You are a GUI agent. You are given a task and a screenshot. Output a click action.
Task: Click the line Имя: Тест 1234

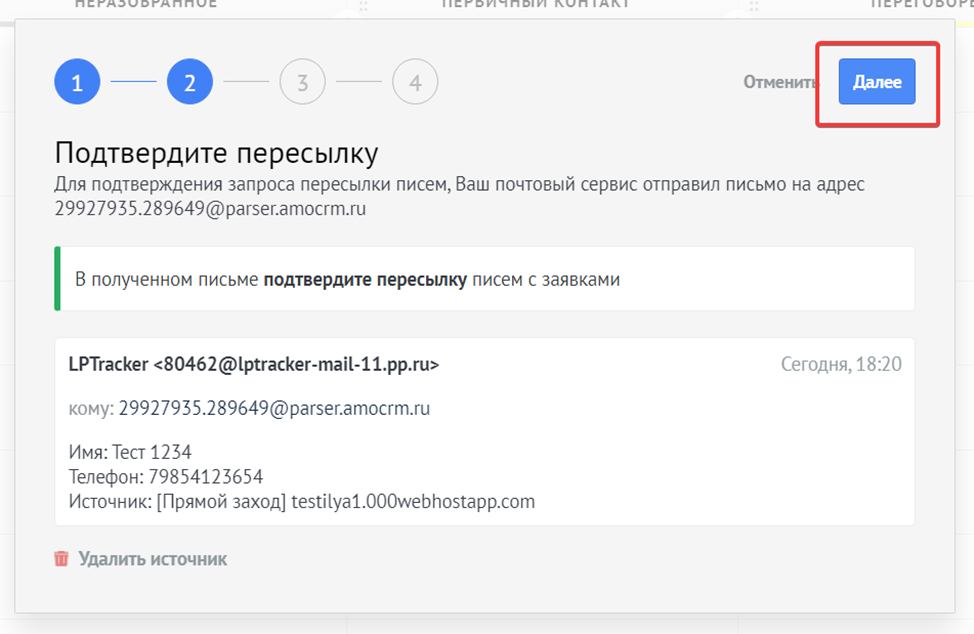(130, 451)
